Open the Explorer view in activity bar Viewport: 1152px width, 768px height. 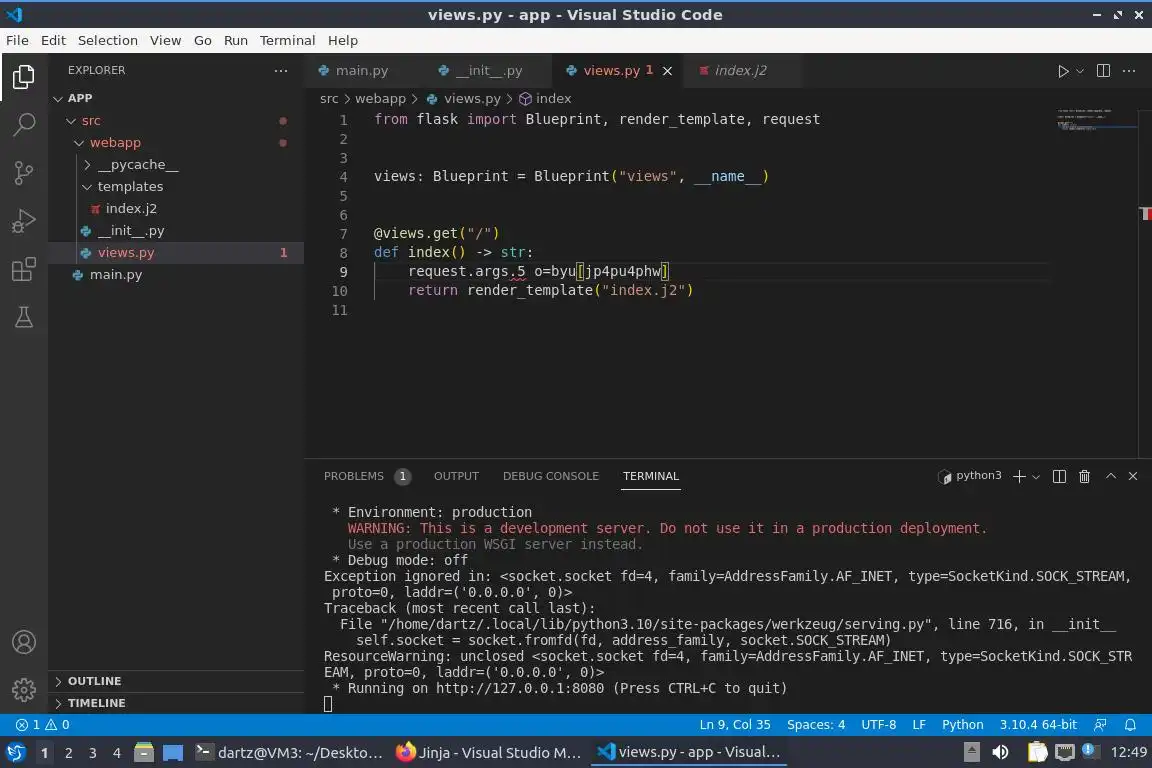pos(24,77)
